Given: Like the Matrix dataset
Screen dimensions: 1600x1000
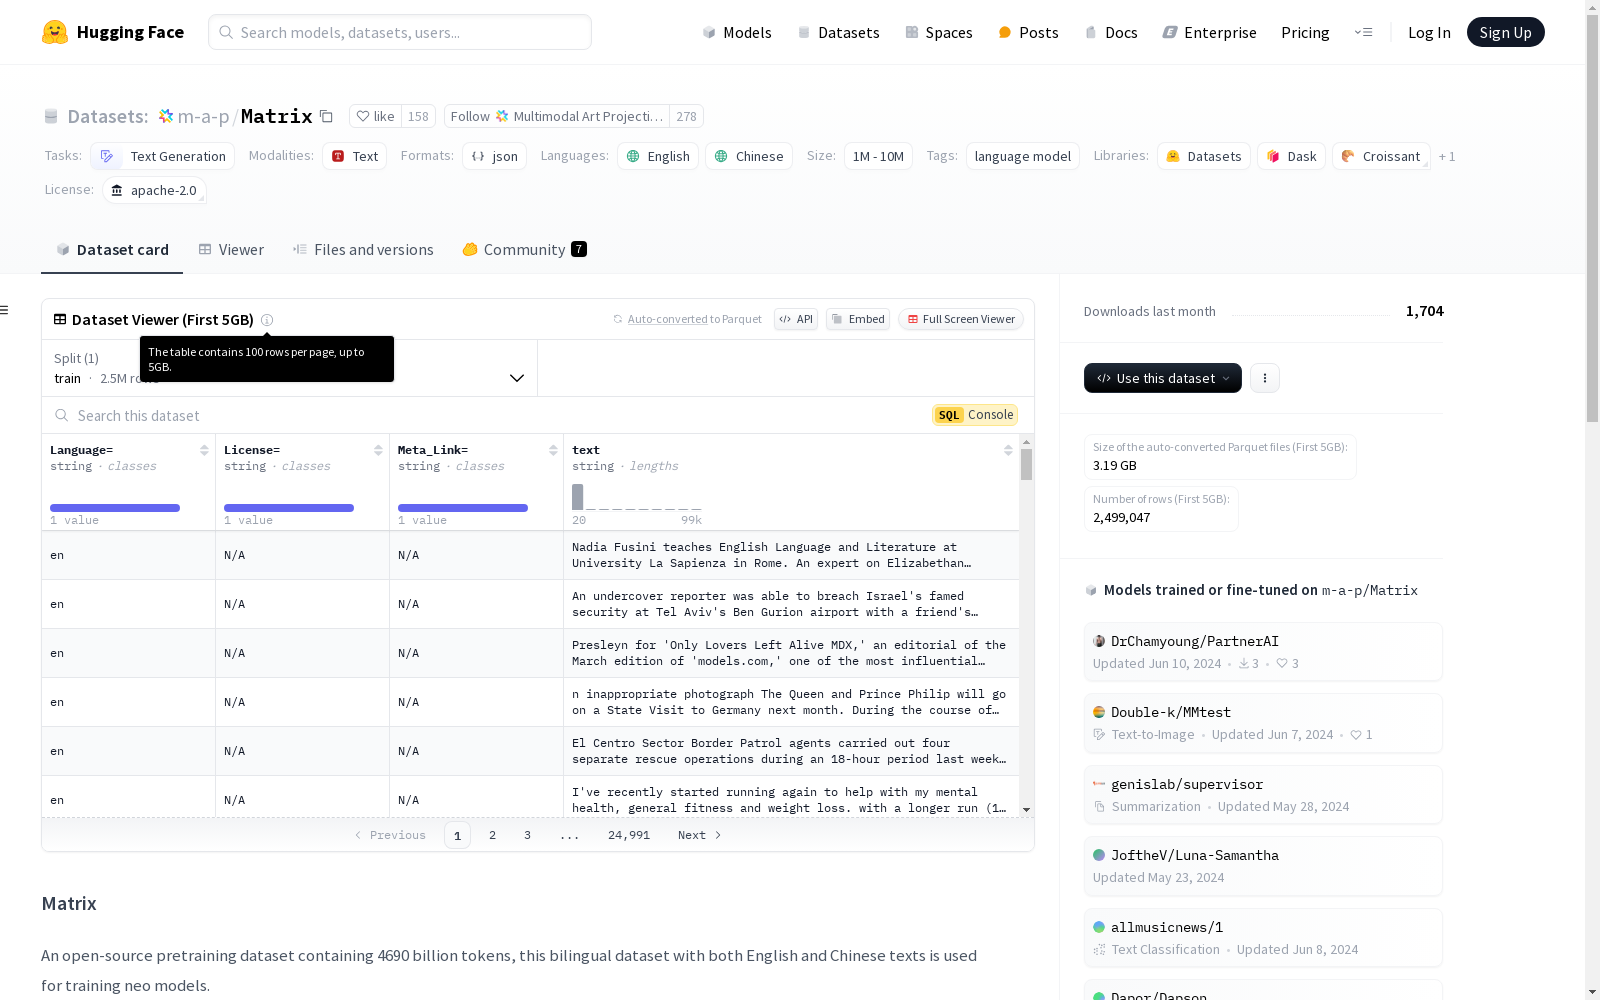Looking at the screenshot, I should tap(376, 116).
